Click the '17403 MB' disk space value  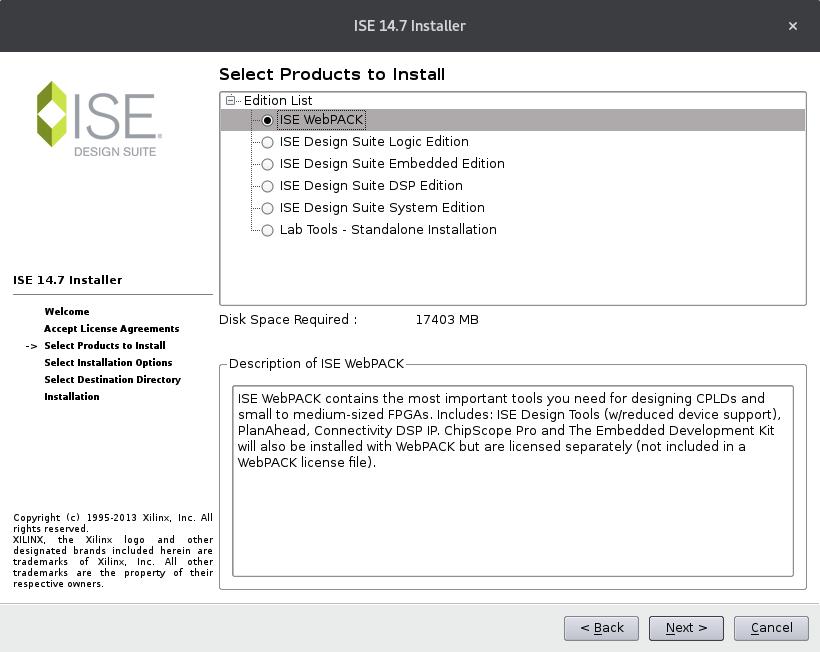click(x=447, y=319)
